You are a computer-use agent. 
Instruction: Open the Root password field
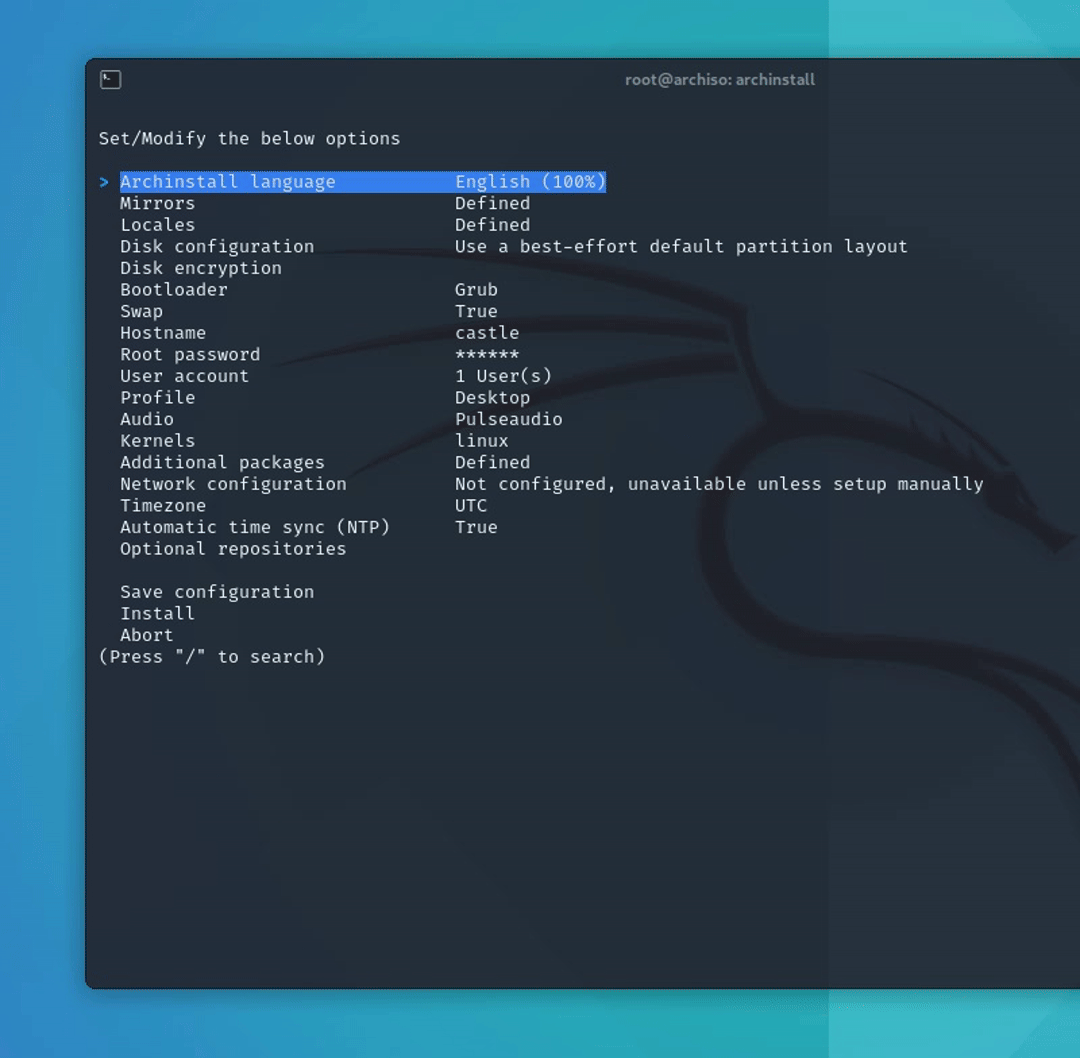click(x=190, y=354)
